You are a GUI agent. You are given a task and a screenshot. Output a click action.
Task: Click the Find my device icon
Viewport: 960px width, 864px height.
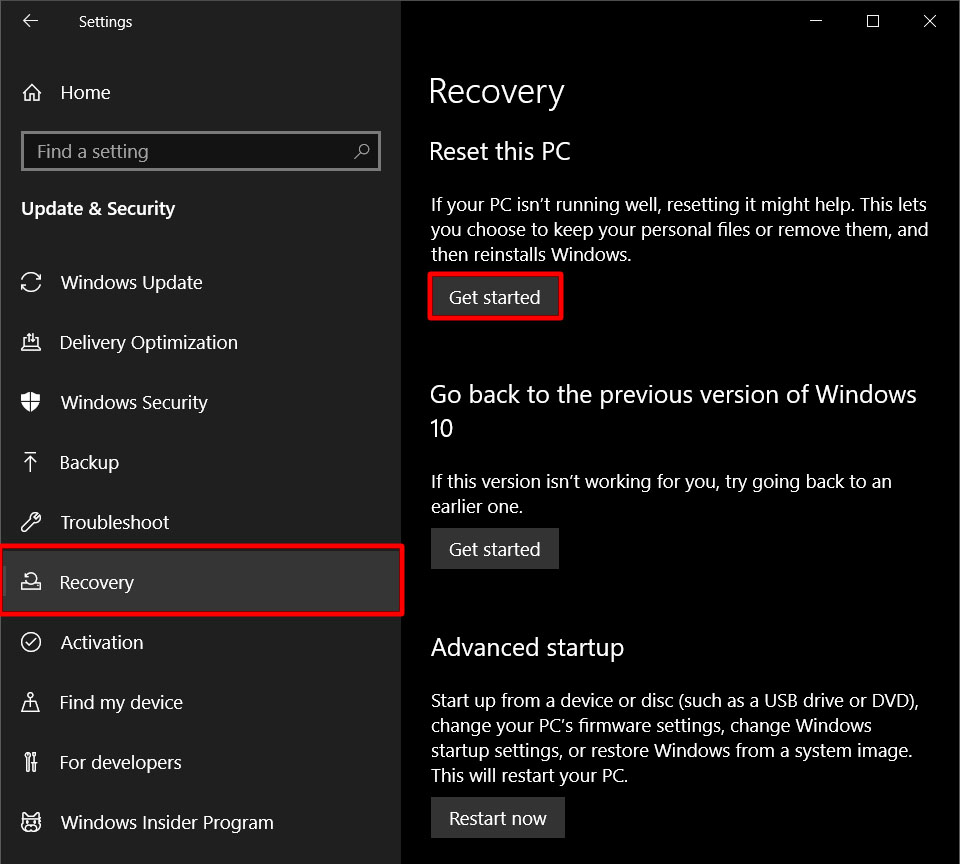pyautogui.click(x=31, y=703)
